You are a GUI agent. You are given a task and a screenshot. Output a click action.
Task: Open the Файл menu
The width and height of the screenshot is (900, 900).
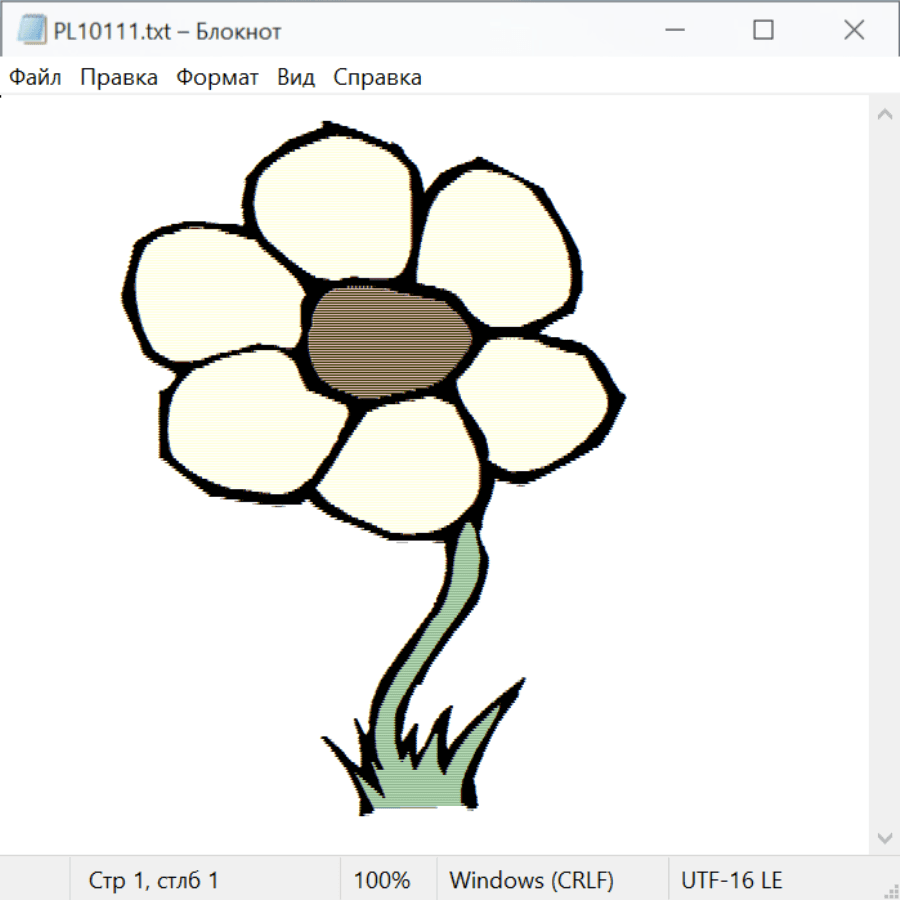pyautogui.click(x=36, y=78)
